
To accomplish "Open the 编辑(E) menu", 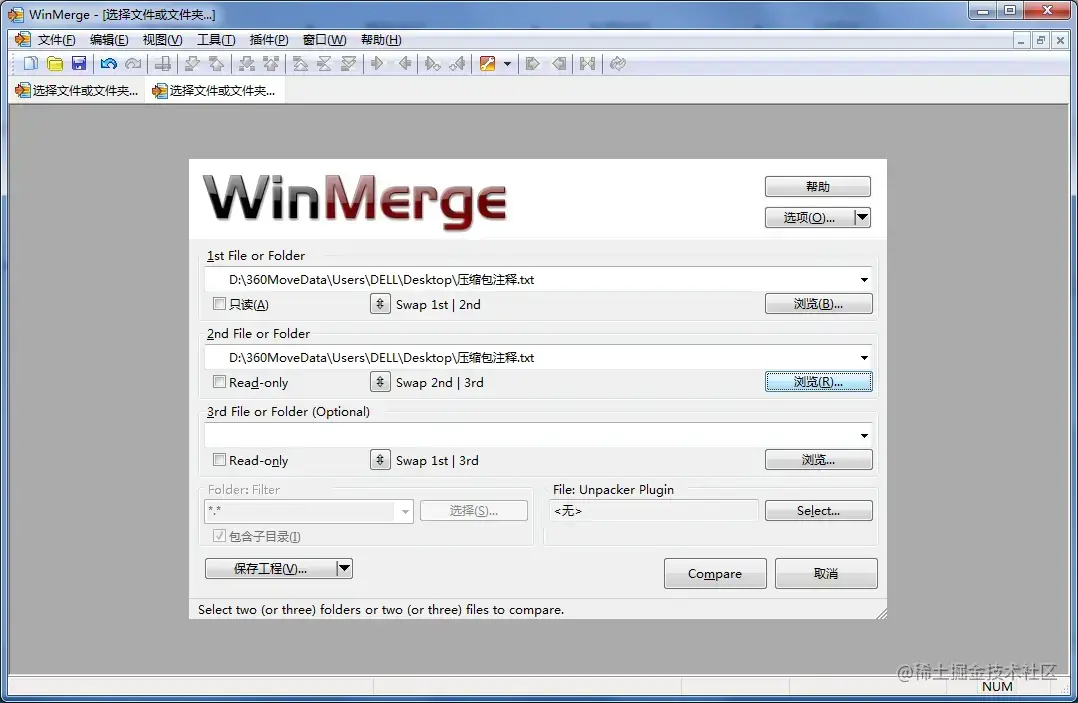I will 109,40.
